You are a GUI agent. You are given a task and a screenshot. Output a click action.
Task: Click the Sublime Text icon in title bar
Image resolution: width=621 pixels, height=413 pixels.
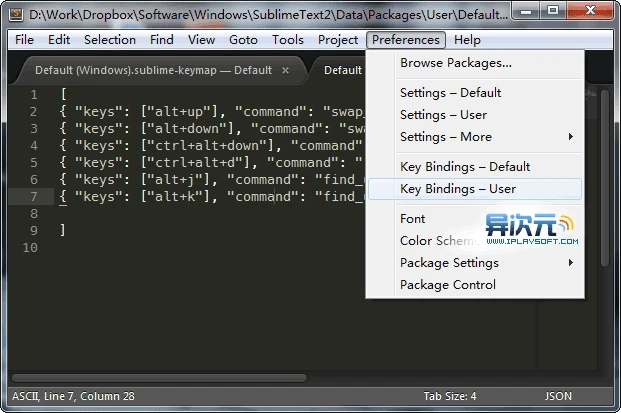click(14, 13)
